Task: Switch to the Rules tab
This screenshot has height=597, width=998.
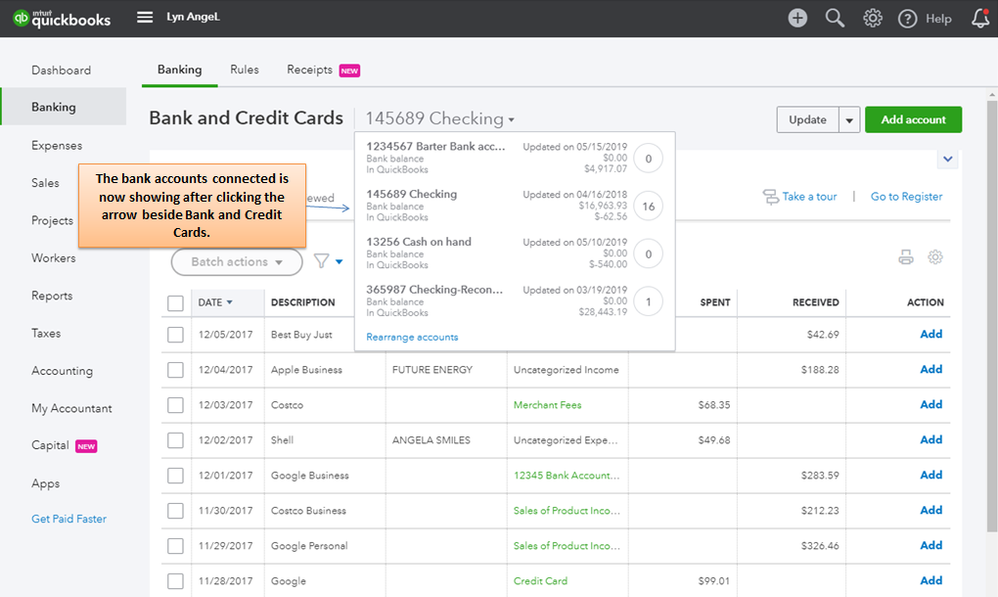Action: pos(244,69)
